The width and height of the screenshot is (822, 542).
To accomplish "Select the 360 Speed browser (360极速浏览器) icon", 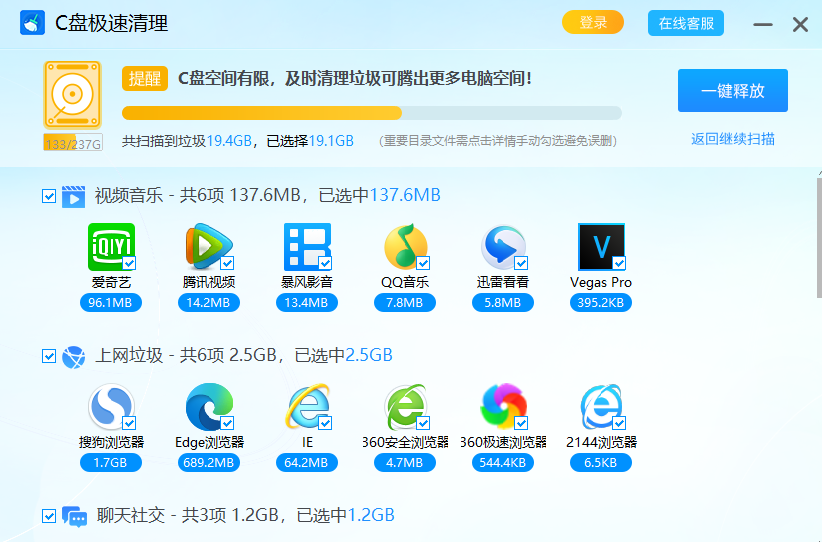I will tap(503, 408).
